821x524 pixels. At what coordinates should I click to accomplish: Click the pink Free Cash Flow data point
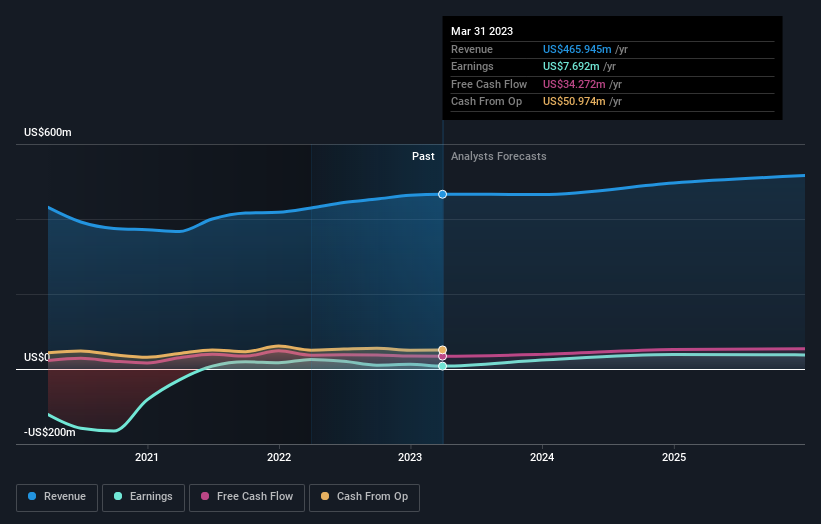pyautogui.click(x=442, y=356)
